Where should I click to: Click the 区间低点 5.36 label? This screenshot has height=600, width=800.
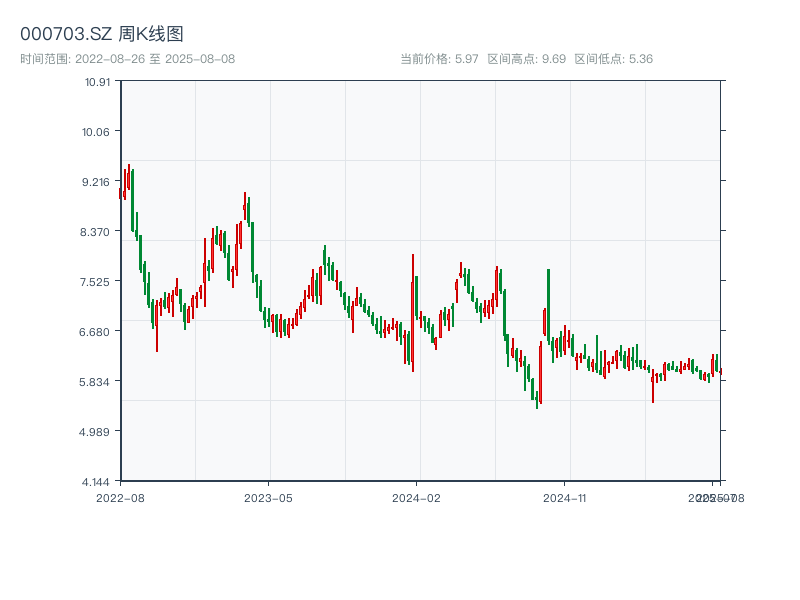coord(614,59)
